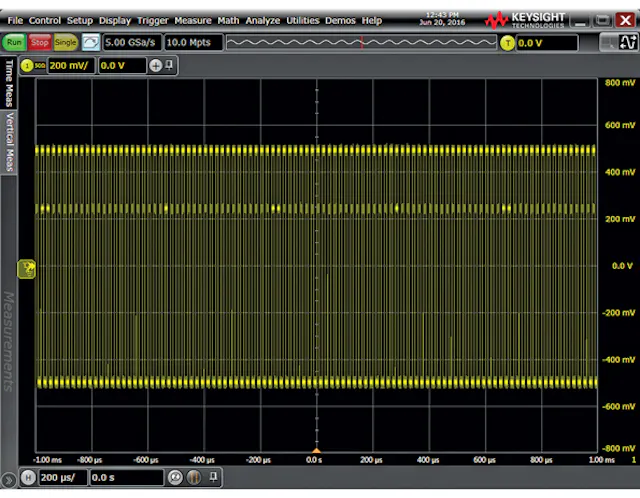Open the Help menu
The height and width of the screenshot is (498, 640).
pyautogui.click(x=371, y=20)
